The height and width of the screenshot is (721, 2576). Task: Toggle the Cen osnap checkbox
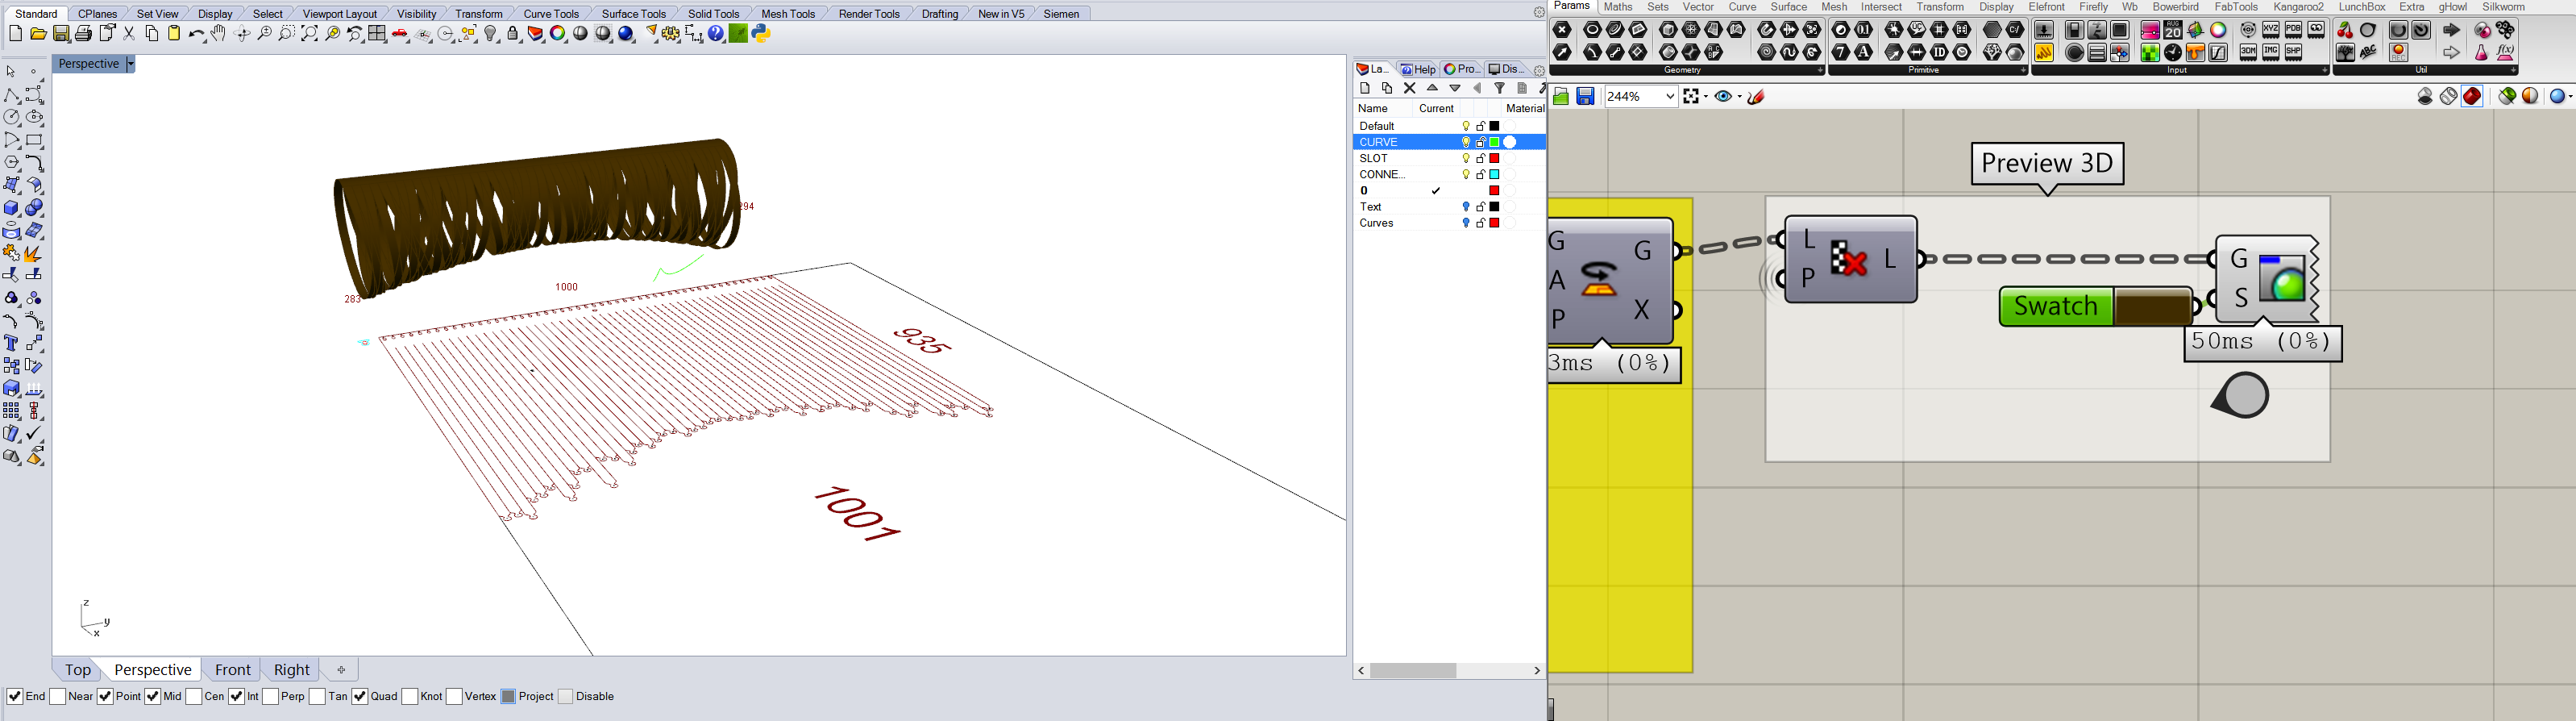194,696
